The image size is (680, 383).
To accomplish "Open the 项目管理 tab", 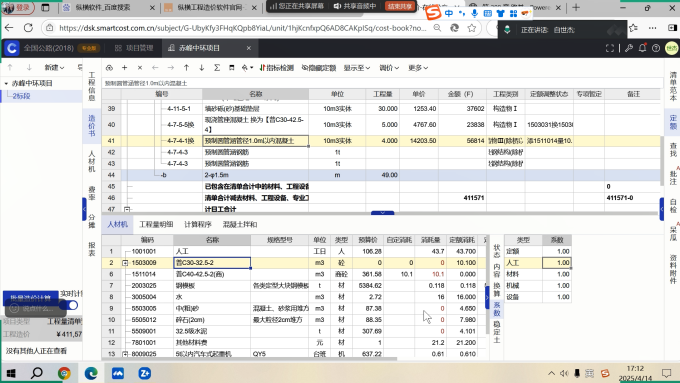I will tap(134, 48).
